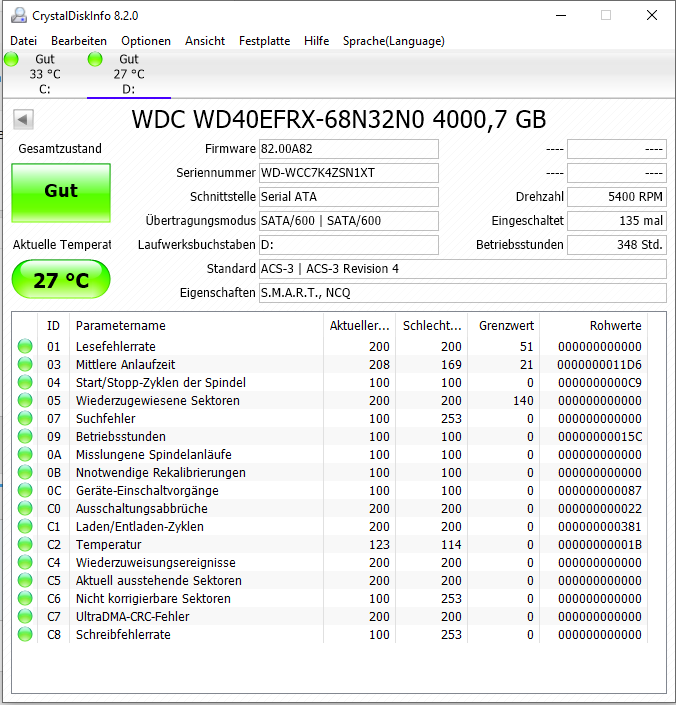Open the Datei menu
Image resolution: width=676 pixels, height=705 pixels.
(x=23, y=41)
